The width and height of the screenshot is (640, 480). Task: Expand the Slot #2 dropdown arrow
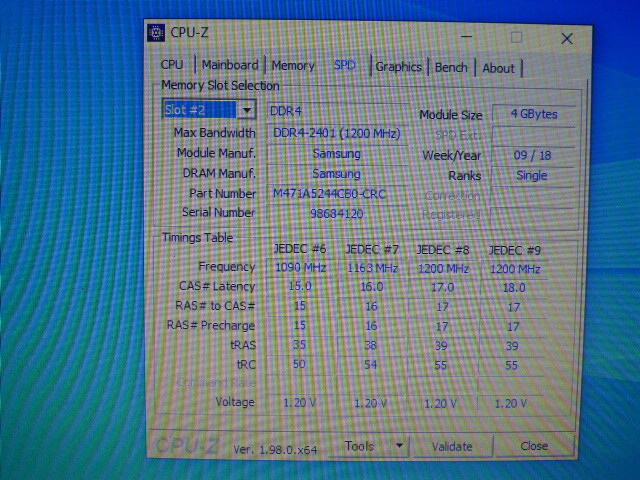pos(247,110)
